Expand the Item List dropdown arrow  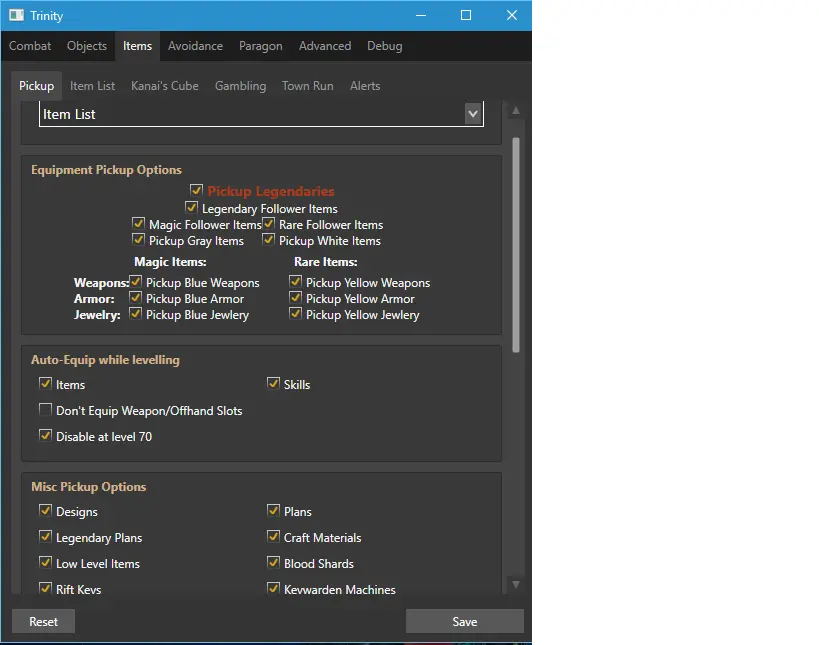click(473, 114)
